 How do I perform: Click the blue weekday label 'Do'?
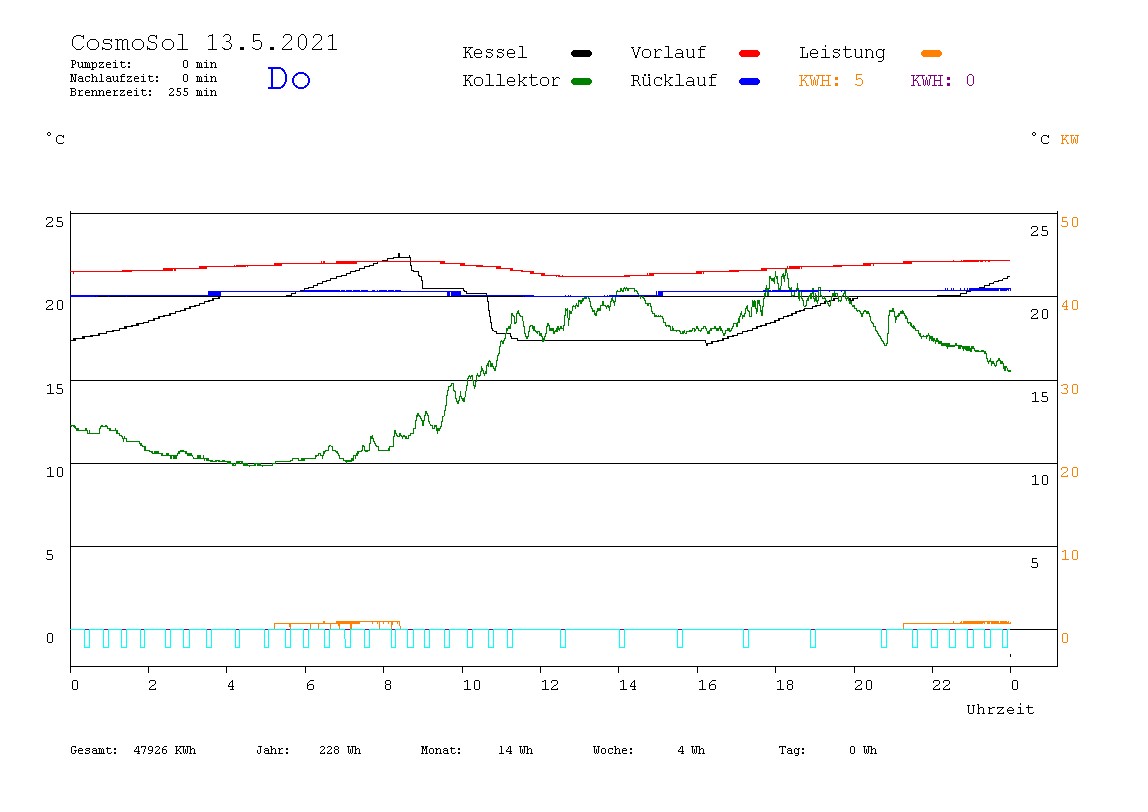click(288, 78)
